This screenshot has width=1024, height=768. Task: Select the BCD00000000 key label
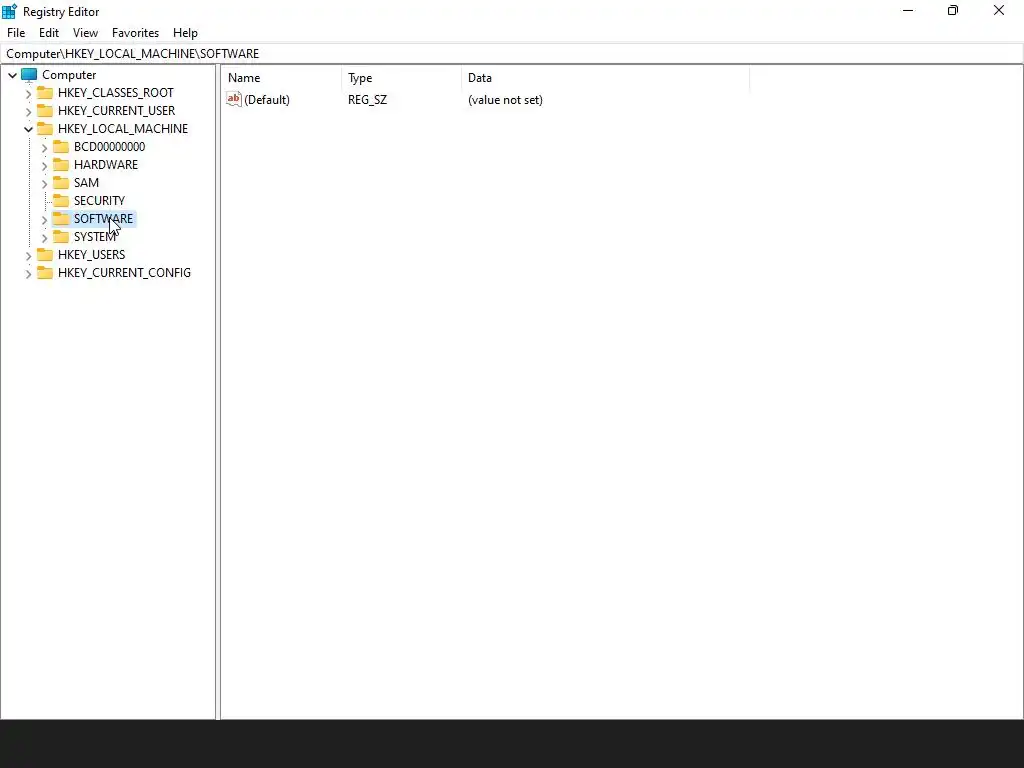109,146
